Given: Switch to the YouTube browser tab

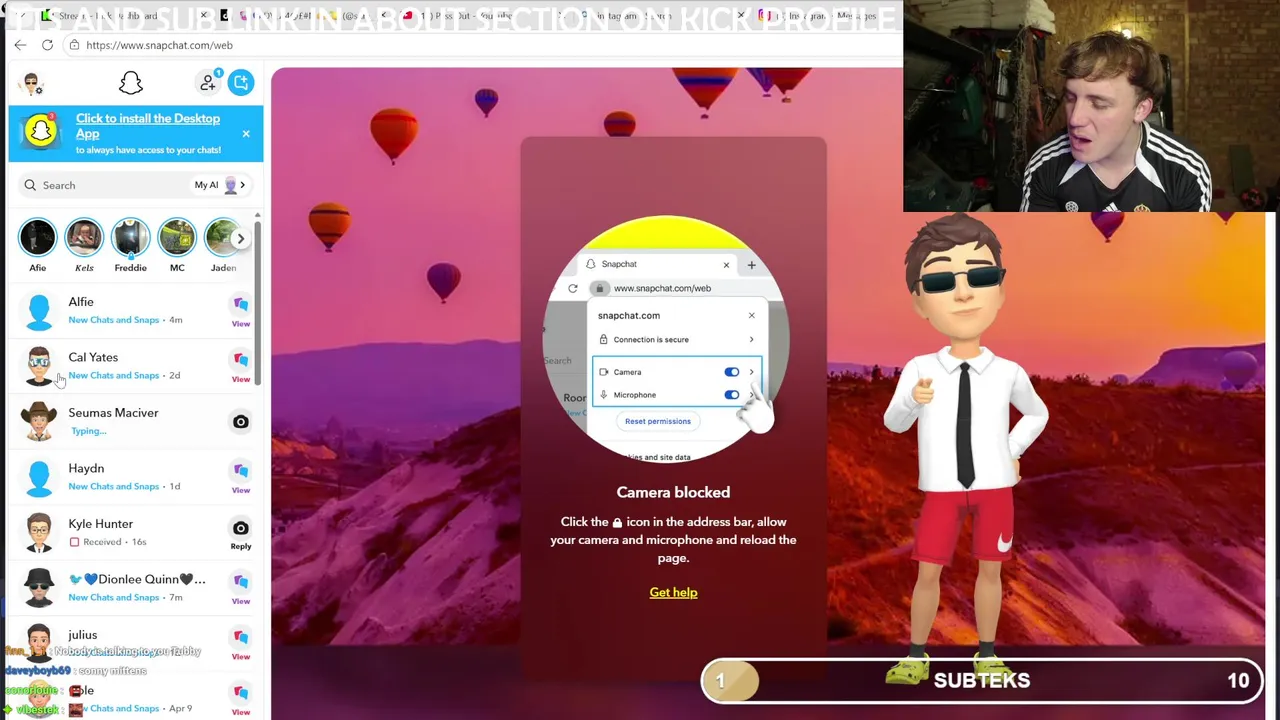Looking at the screenshot, I should coord(480,15).
